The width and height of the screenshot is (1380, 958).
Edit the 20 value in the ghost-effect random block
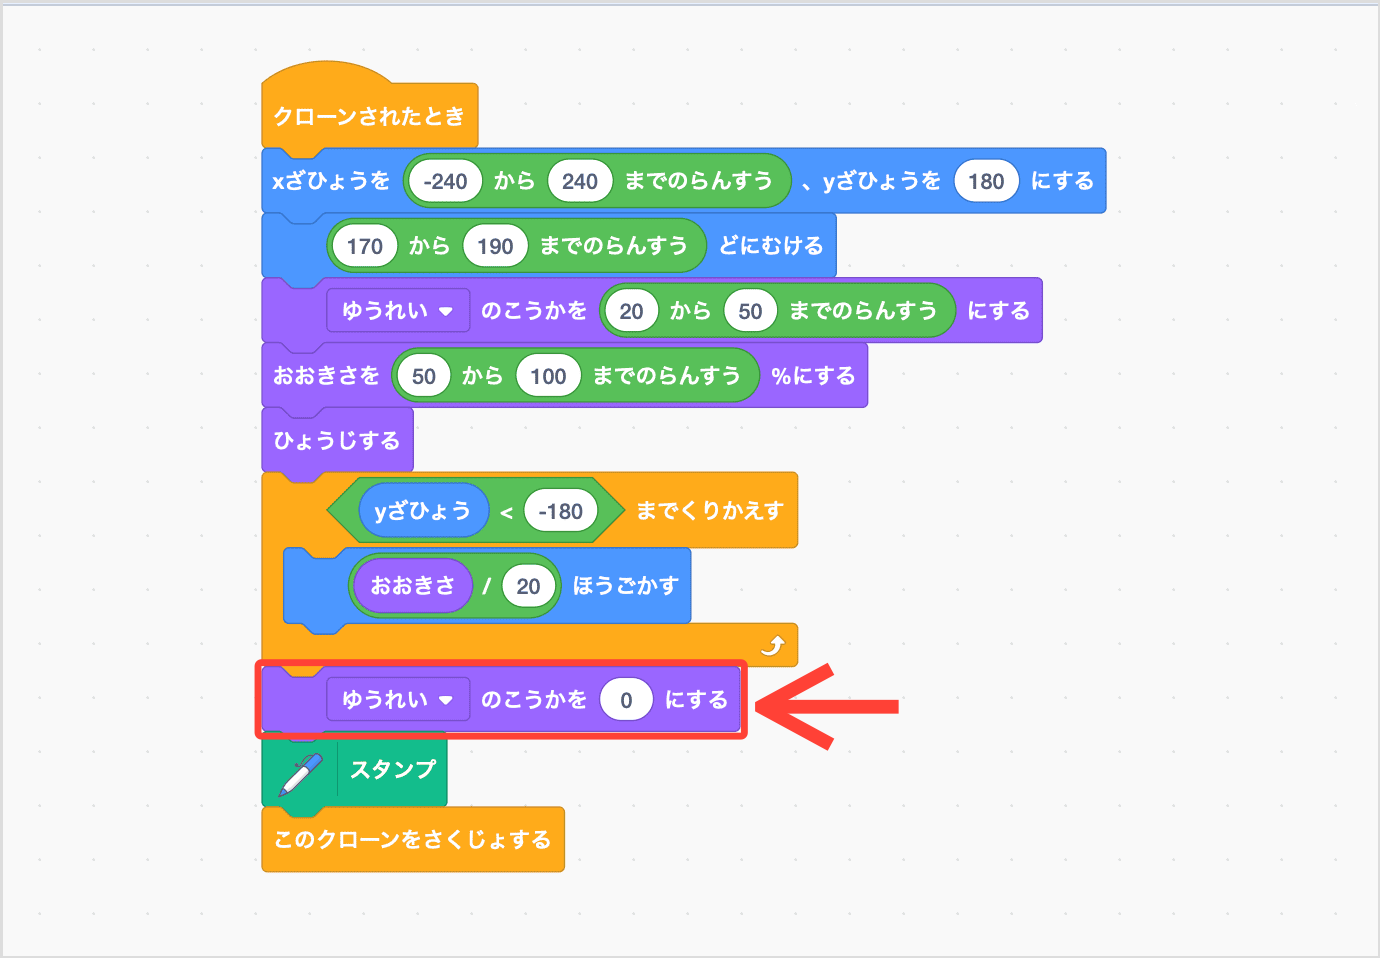[x=631, y=311]
